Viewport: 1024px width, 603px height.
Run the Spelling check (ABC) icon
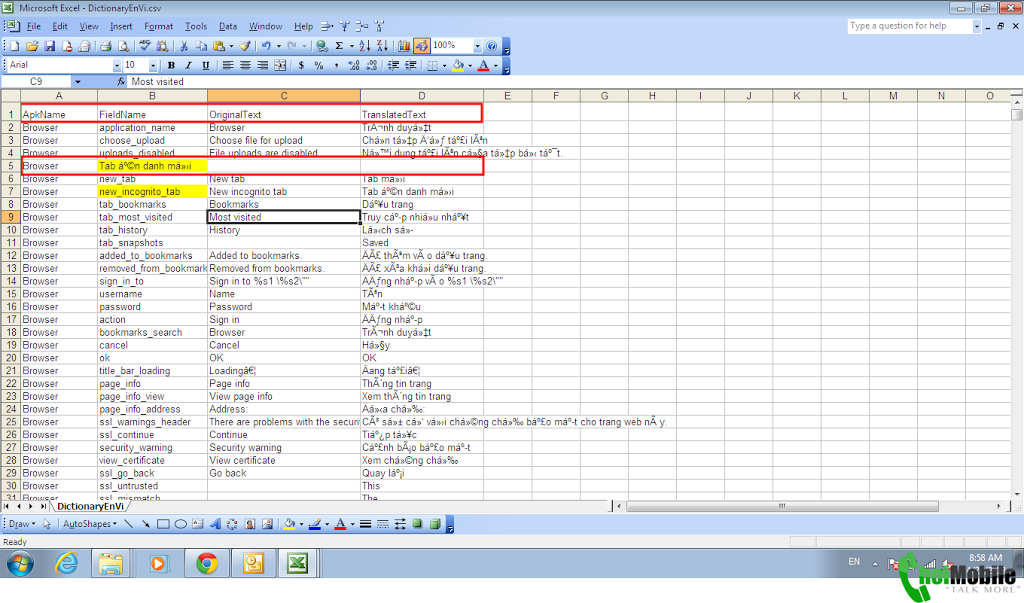144,46
